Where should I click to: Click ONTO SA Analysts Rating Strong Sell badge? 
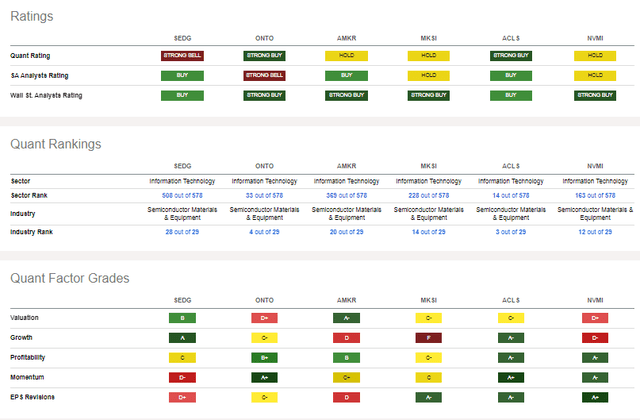click(264, 76)
